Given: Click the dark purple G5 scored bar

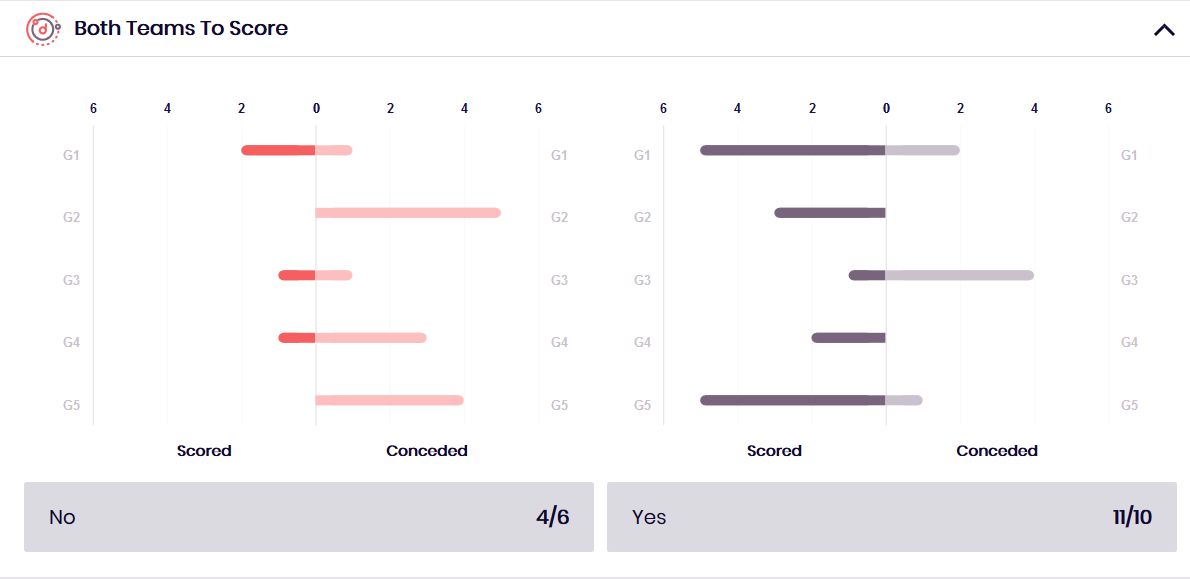Looking at the screenshot, I should click(792, 400).
